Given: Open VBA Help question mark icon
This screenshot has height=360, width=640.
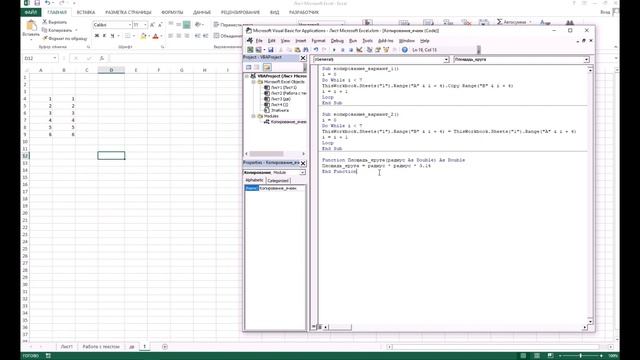Looking at the screenshot, I should point(404,50).
